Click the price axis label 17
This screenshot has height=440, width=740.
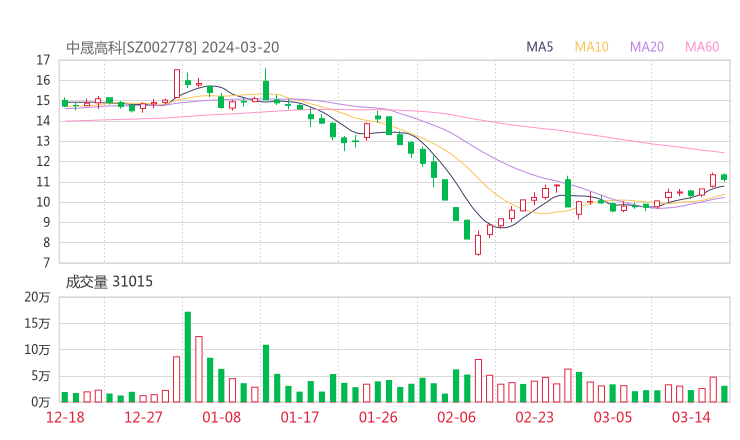click(43, 60)
